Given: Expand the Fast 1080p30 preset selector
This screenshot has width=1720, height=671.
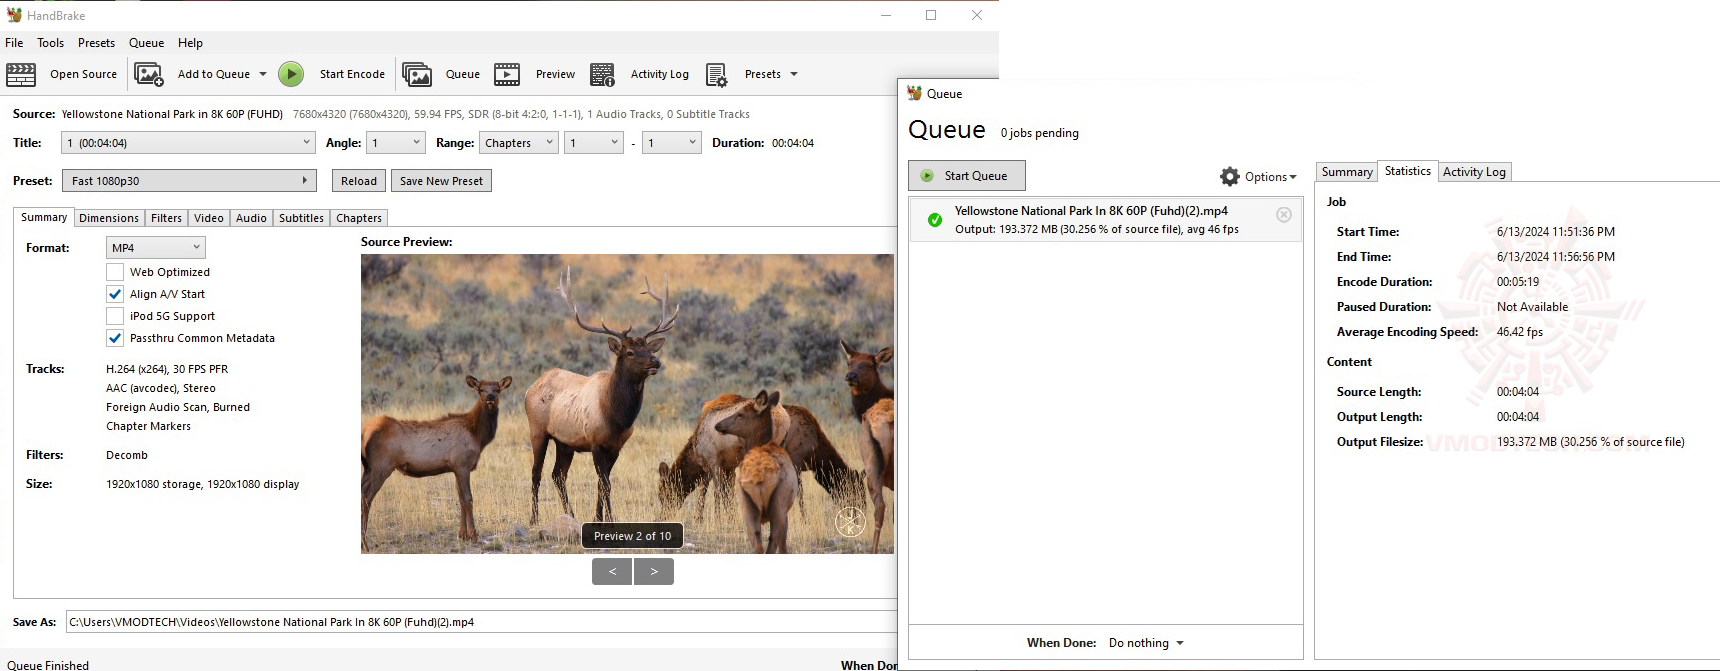Looking at the screenshot, I should click(x=189, y=181).
